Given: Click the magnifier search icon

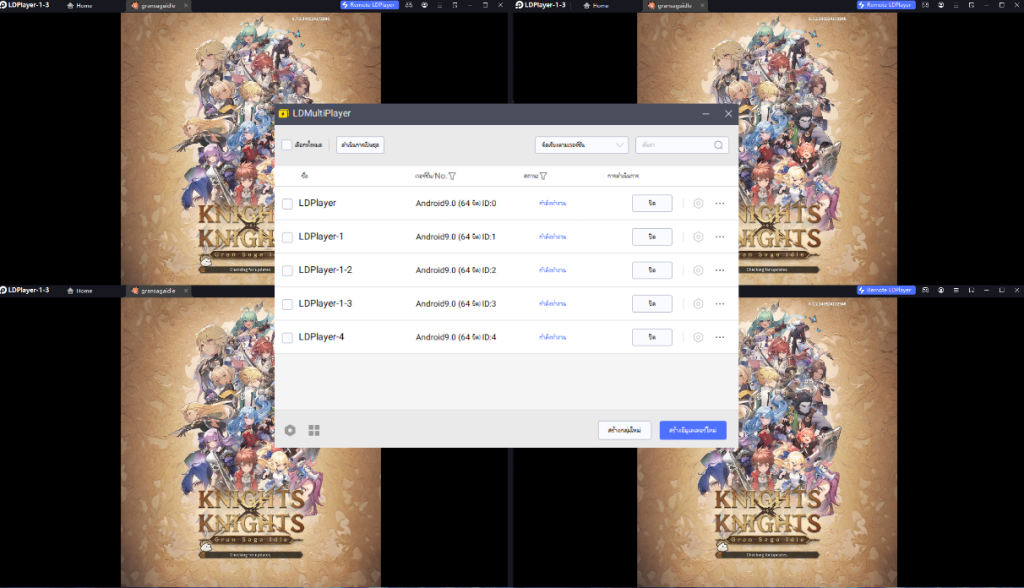Looking at the screenshot, I should tap(718, 145).
